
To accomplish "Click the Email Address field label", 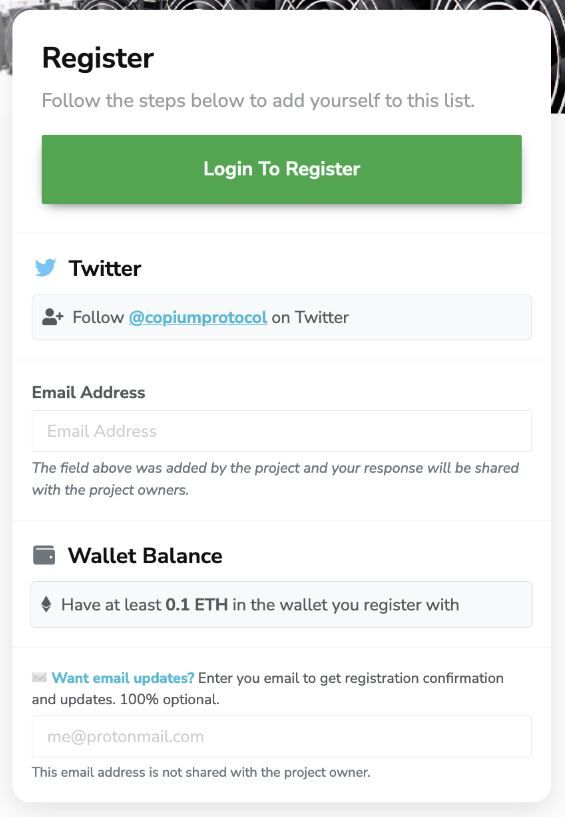I will [x=89, y=392].
